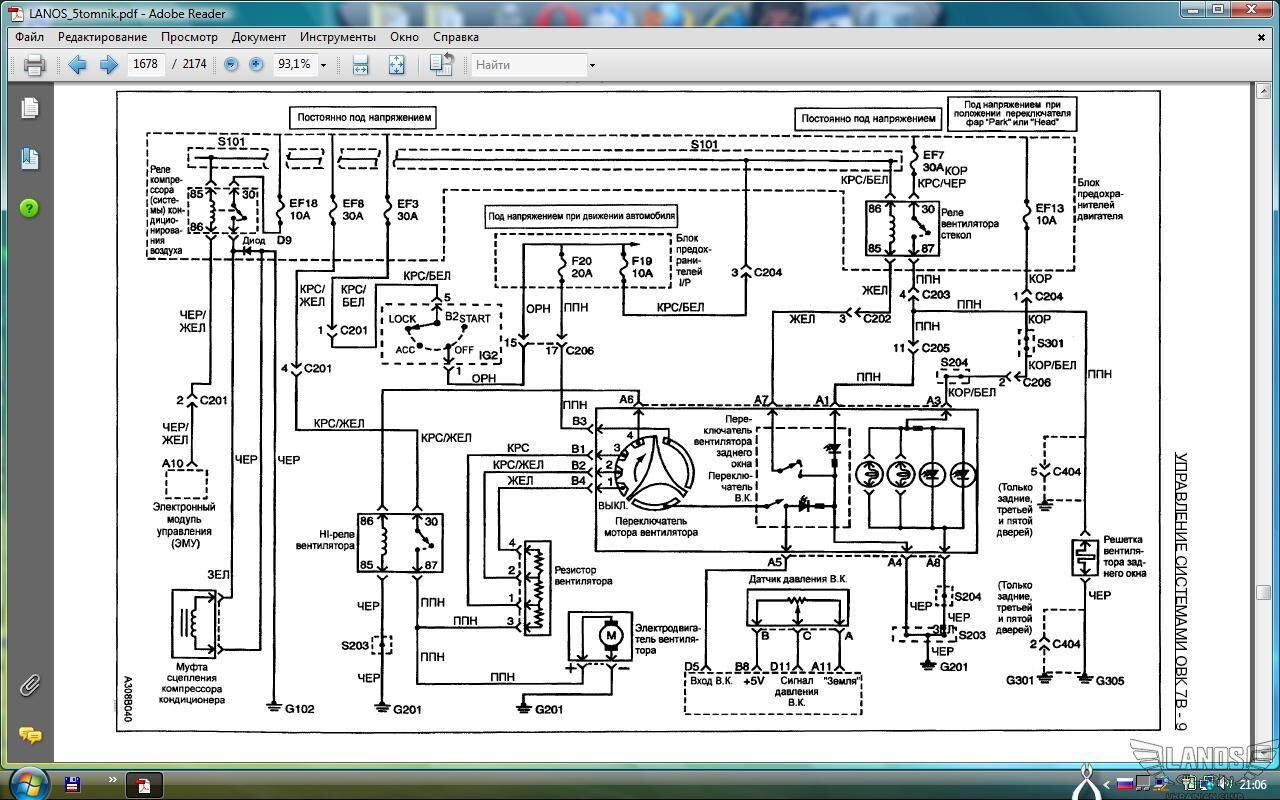Open the Просмотр menu
This screenshot has width=1280, height=800.
pyautogui.click(x=189, y=36)
